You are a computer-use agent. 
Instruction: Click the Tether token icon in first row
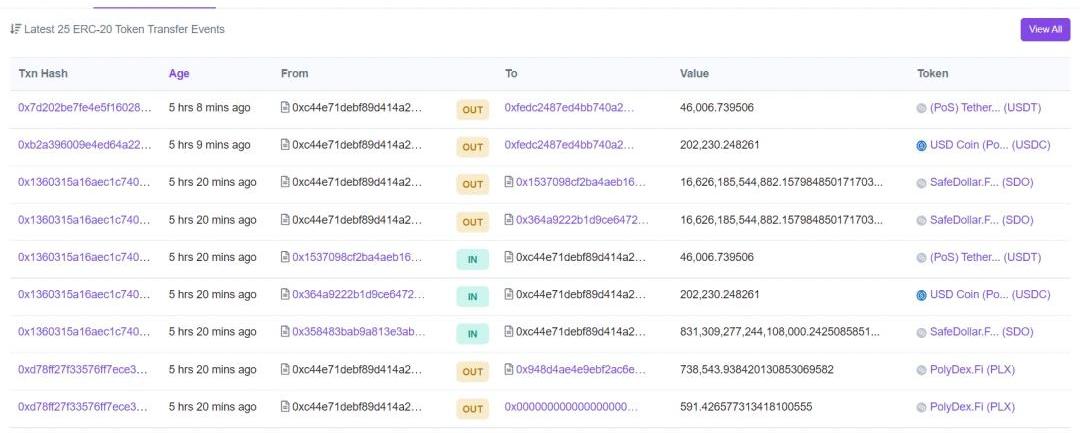tap(921, 108)
